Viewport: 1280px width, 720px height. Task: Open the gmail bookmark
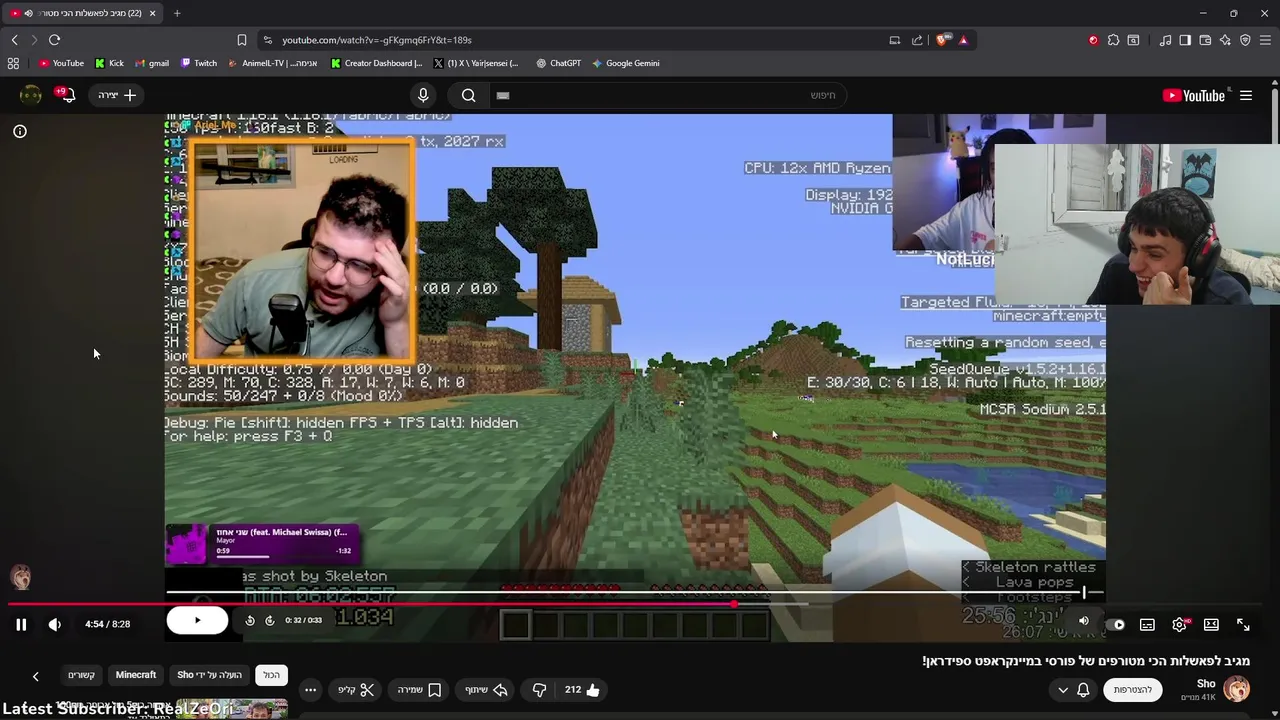pos(151,63)
